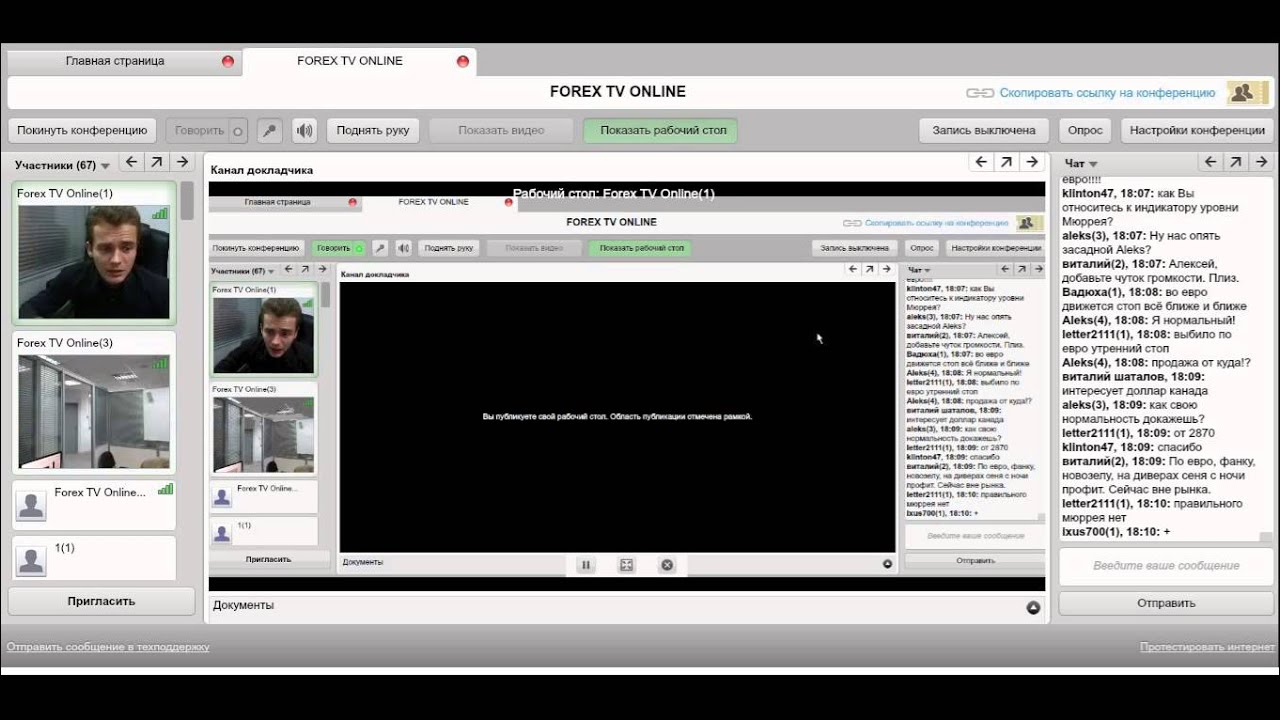Click signal bars on Forex TV Online(1)
Screen dimensions: 1280x720
click(160, 213)
